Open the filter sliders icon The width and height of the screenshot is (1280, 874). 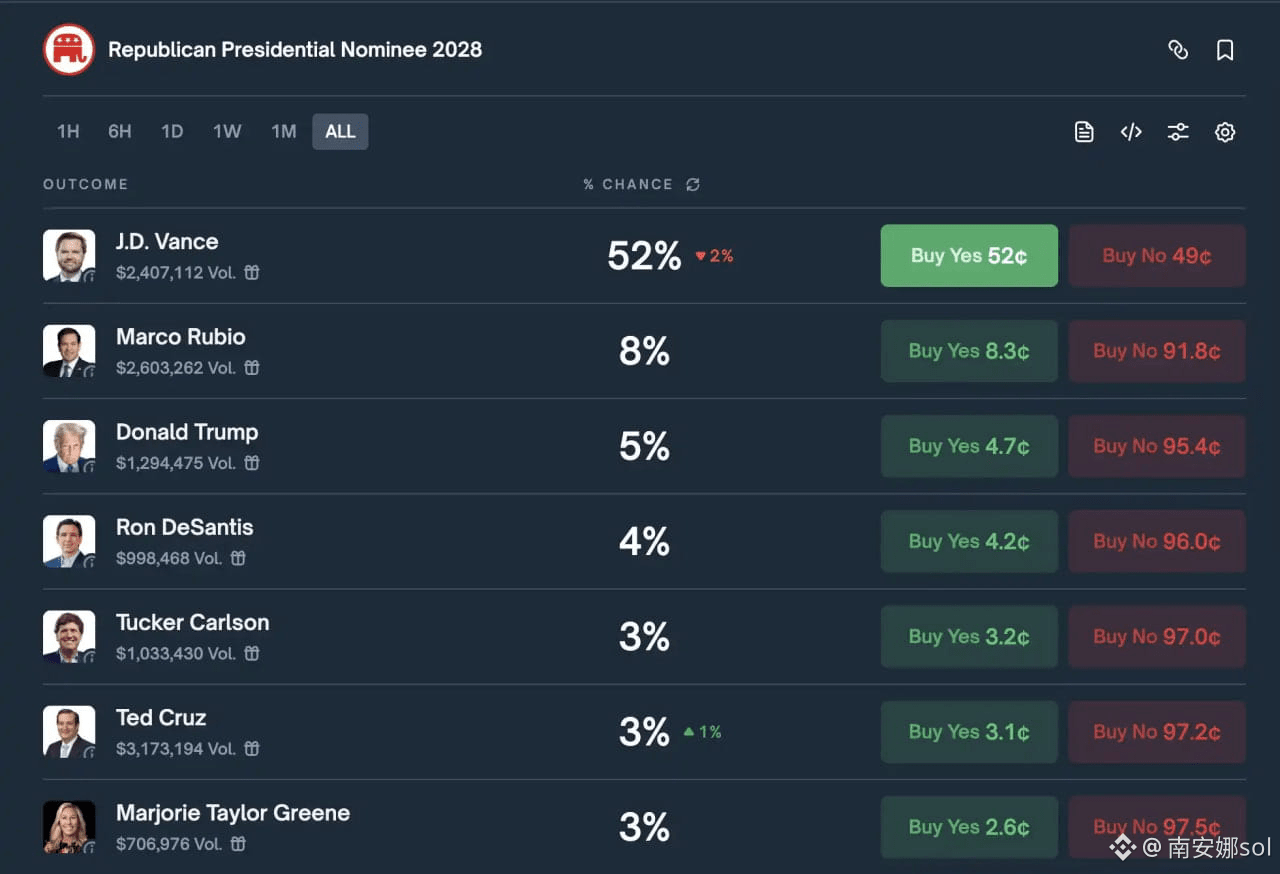tap(1178, 132)
